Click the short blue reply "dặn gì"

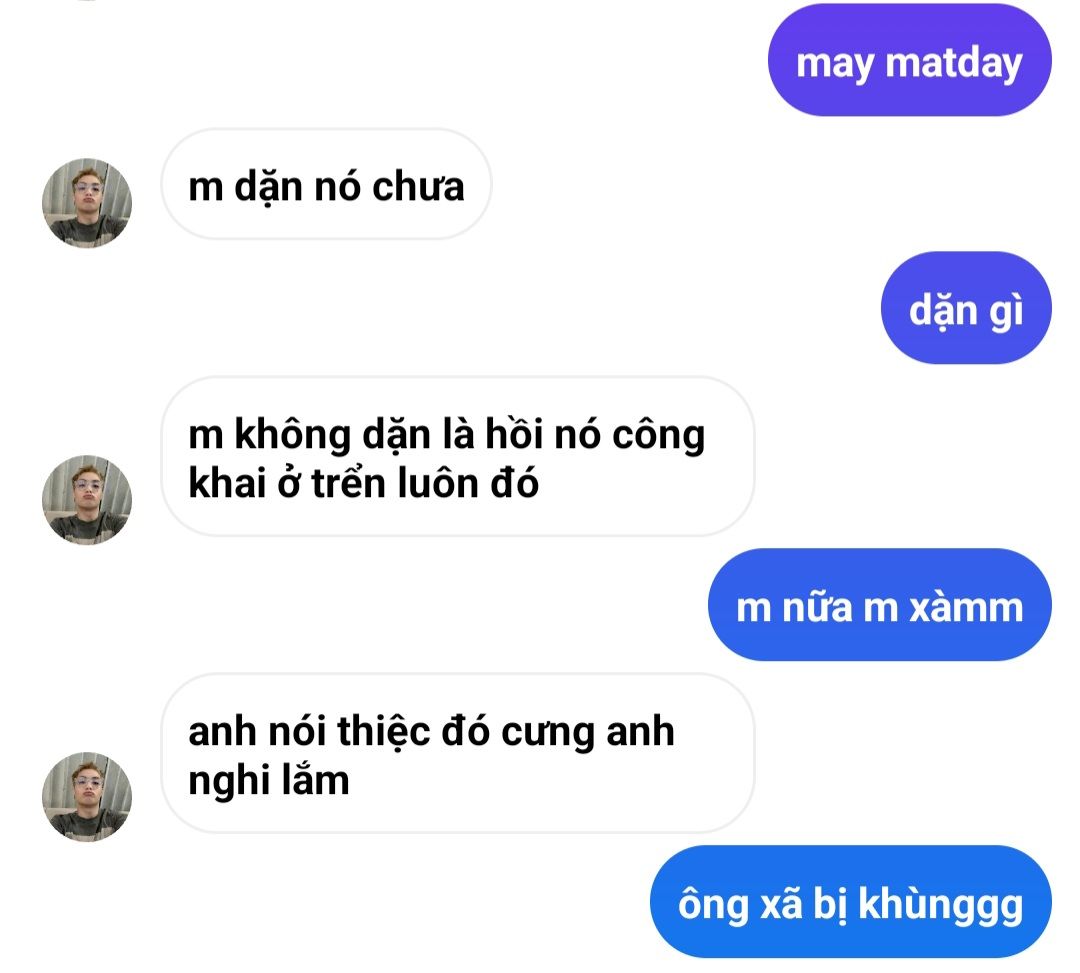(966, 308)
